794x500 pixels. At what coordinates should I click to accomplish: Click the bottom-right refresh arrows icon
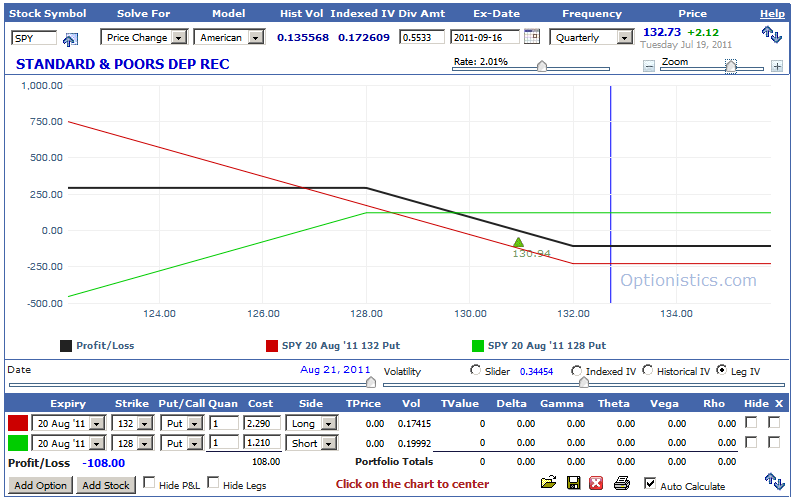774,481
